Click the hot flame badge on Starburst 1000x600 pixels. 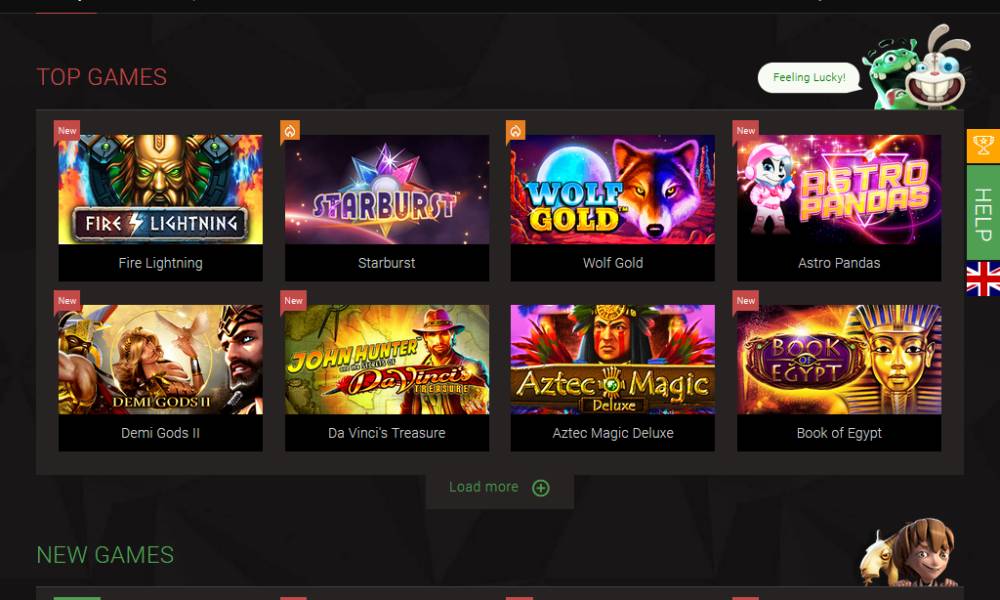point(290,131)
